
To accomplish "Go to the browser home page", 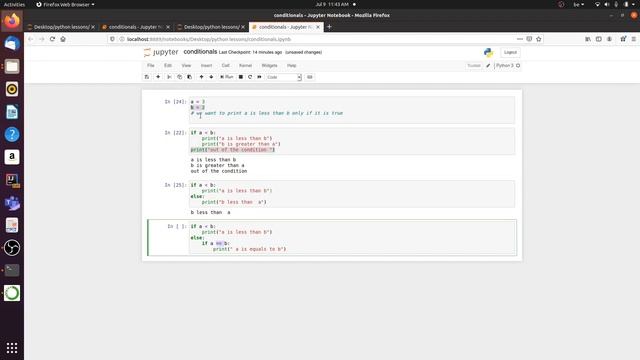I will (63, 39).
